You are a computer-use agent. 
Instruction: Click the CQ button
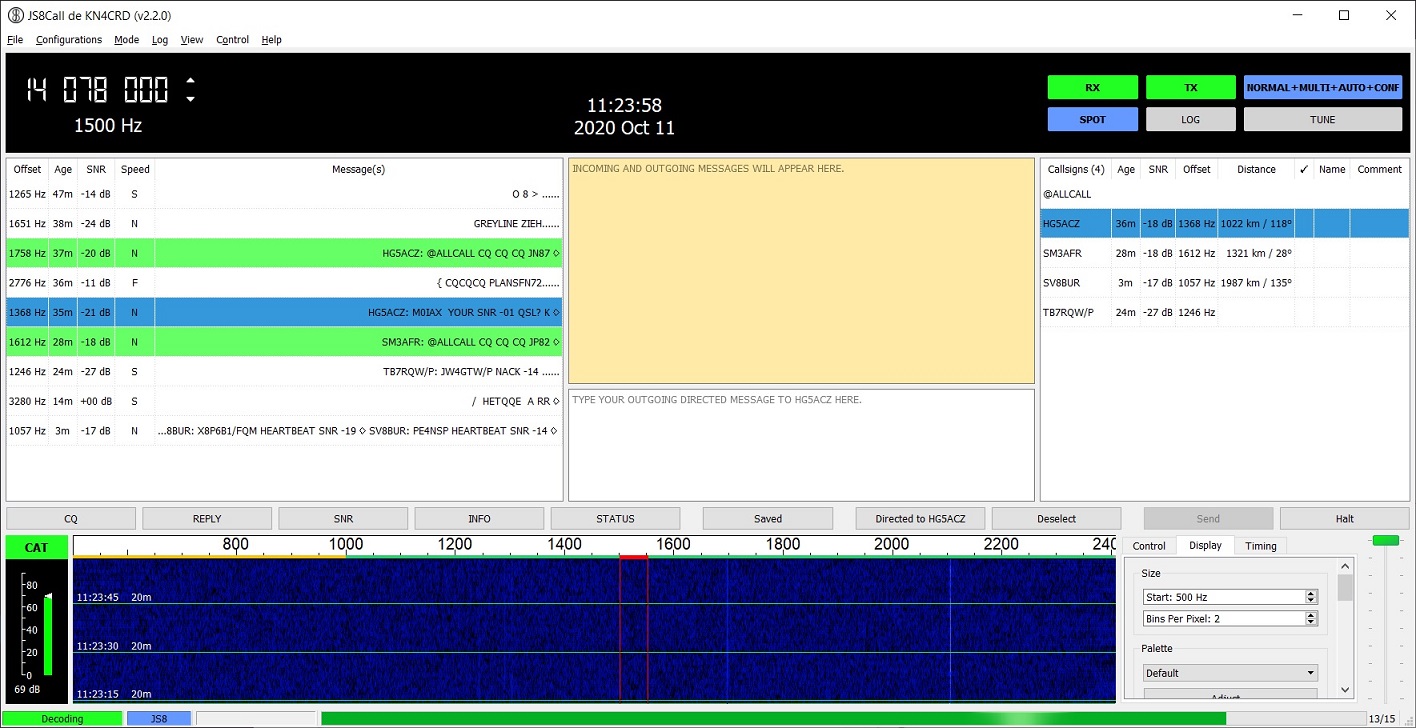pos(71,519)
